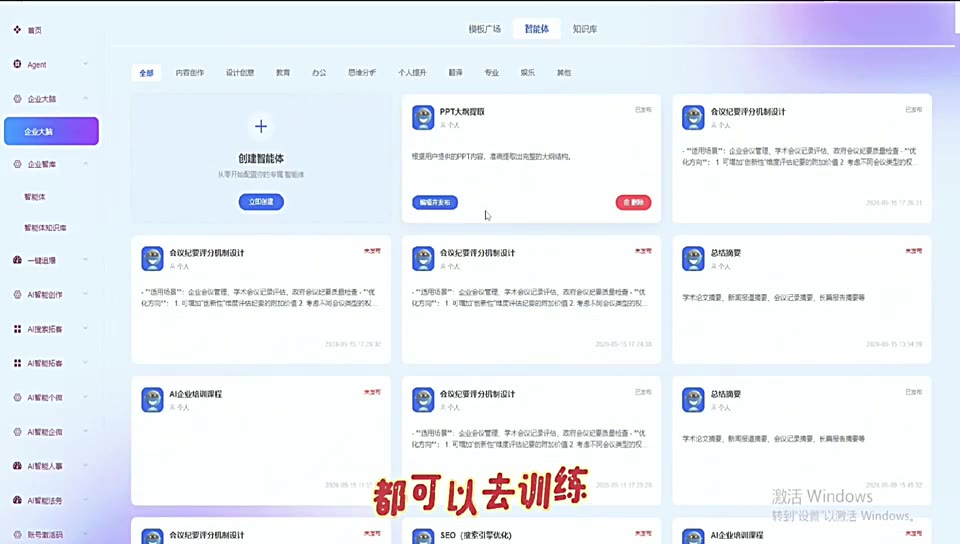Switch to the 模板广场 top tab
Image resolution: width=960 pixels, height=544 pixels.
[x=484, y=29]
